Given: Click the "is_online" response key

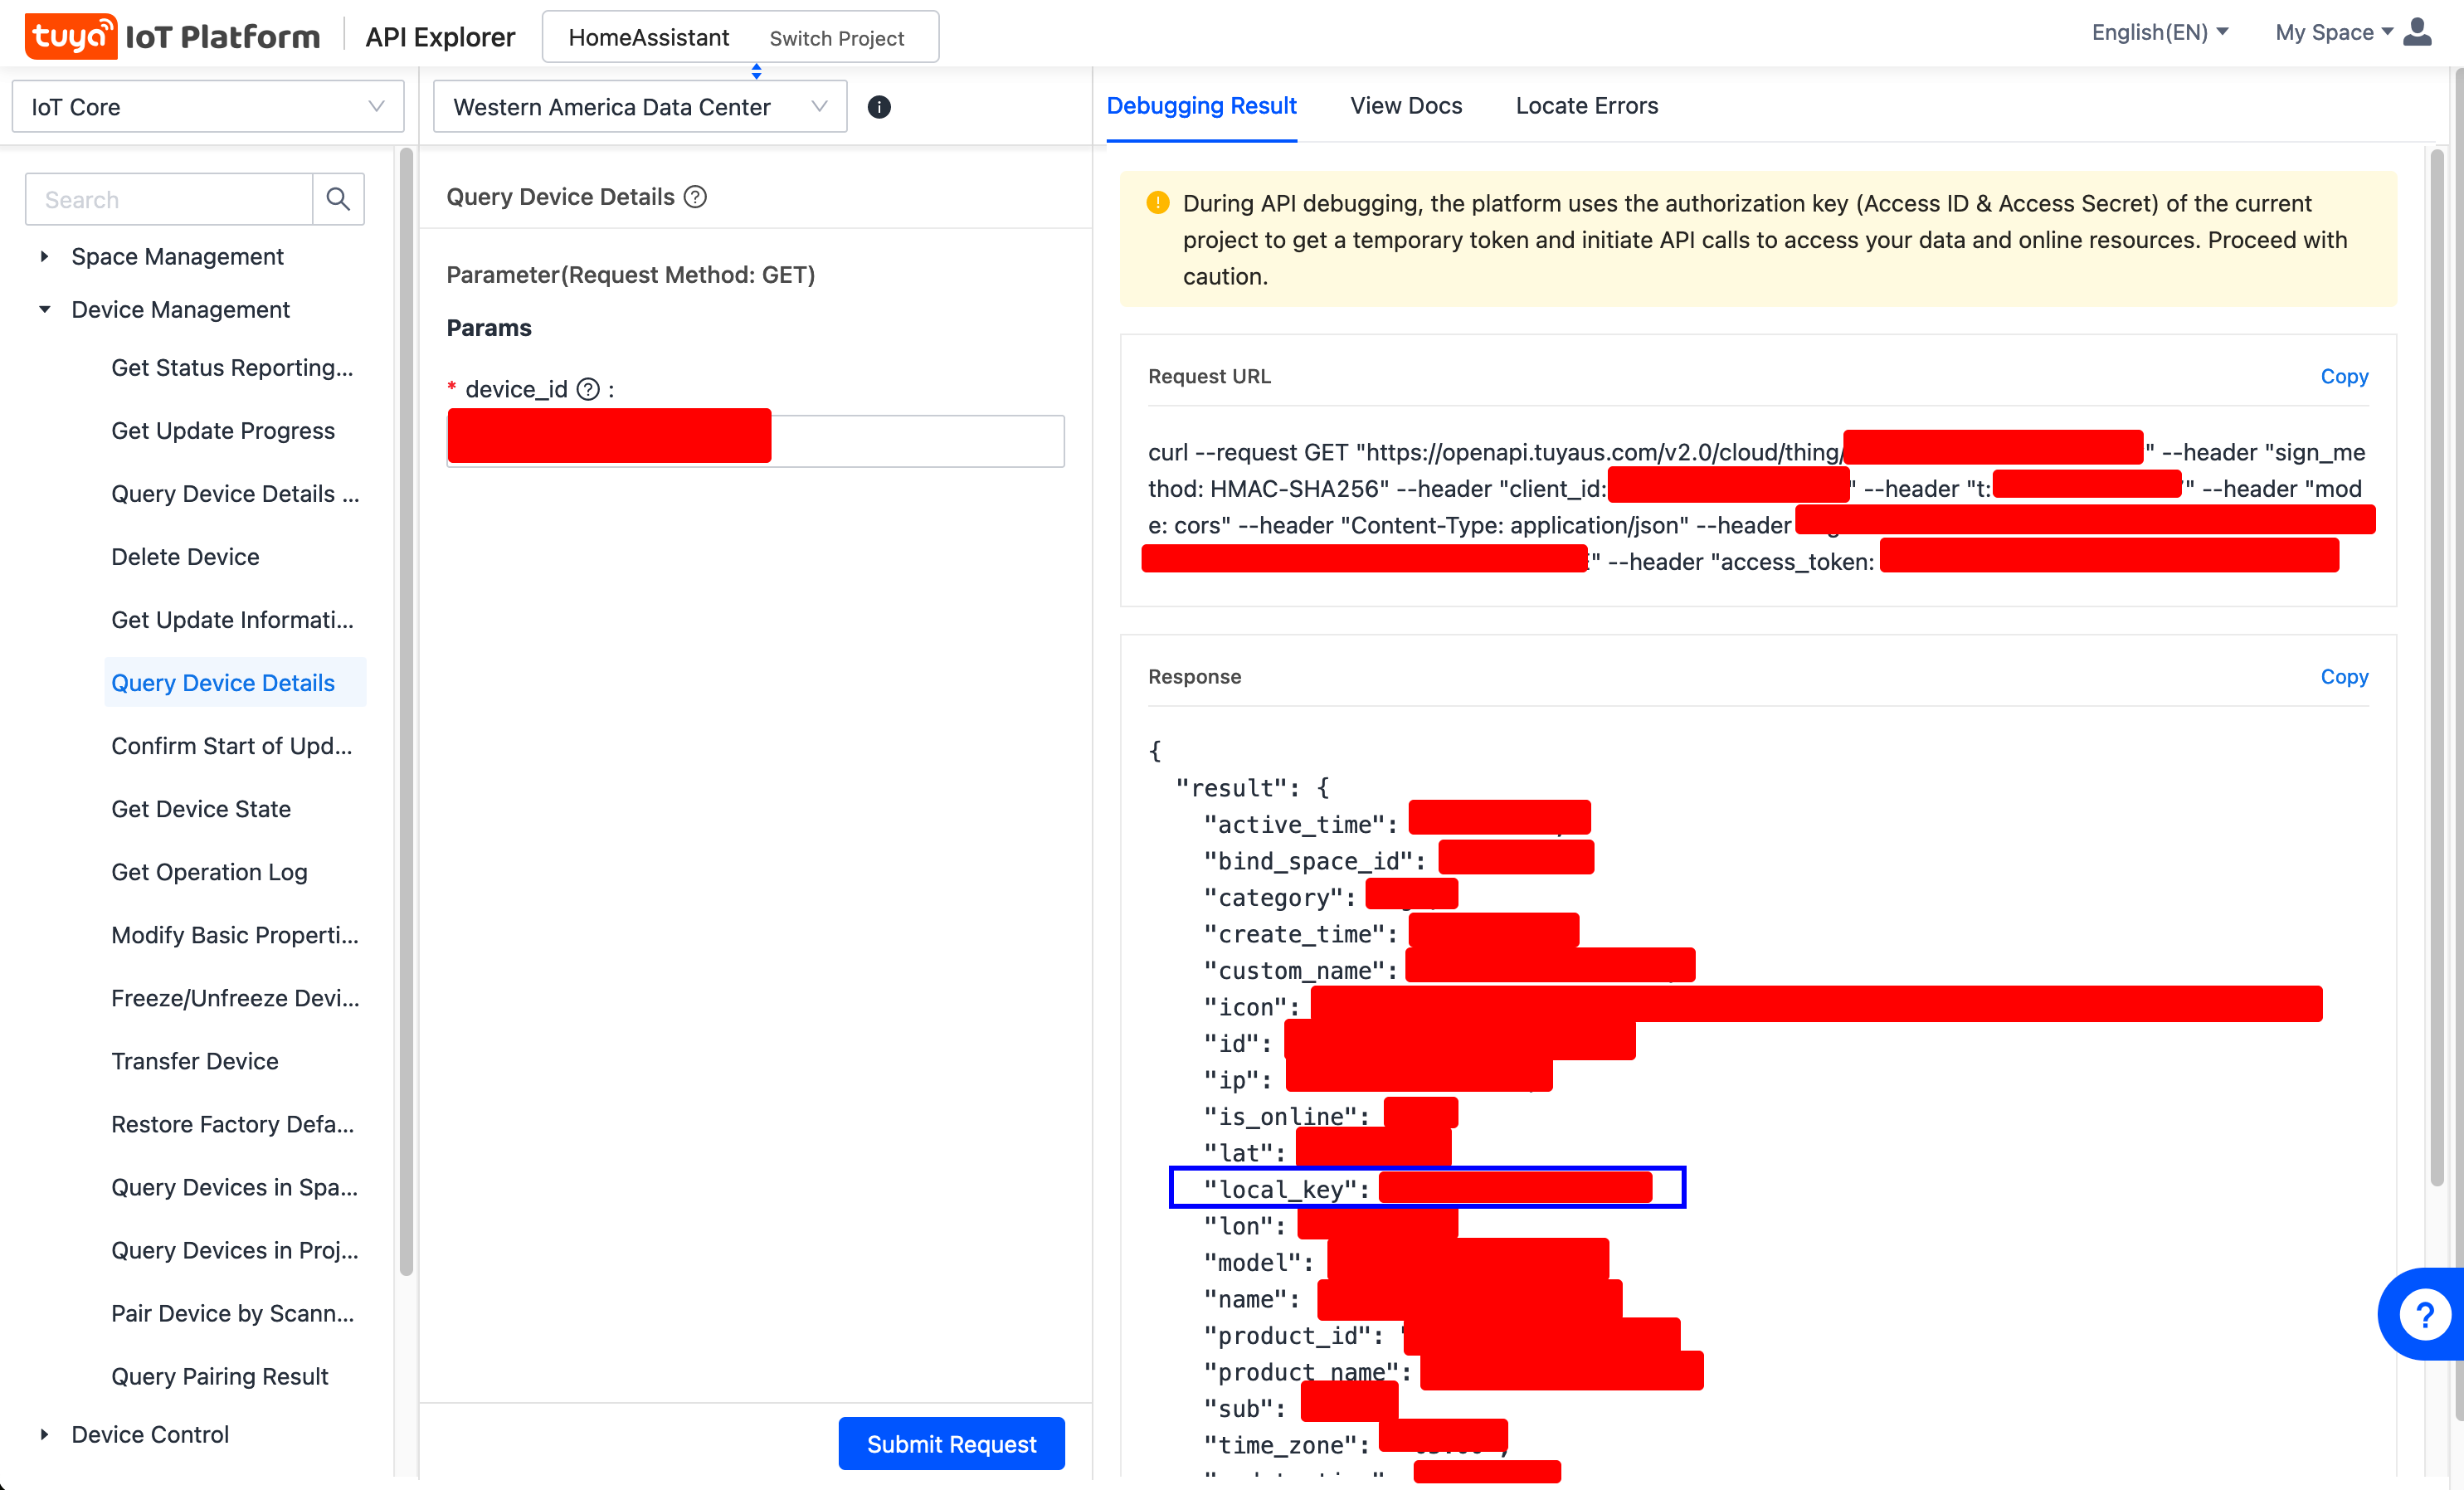Looking at the screenshot, I should [1286, 1116].
